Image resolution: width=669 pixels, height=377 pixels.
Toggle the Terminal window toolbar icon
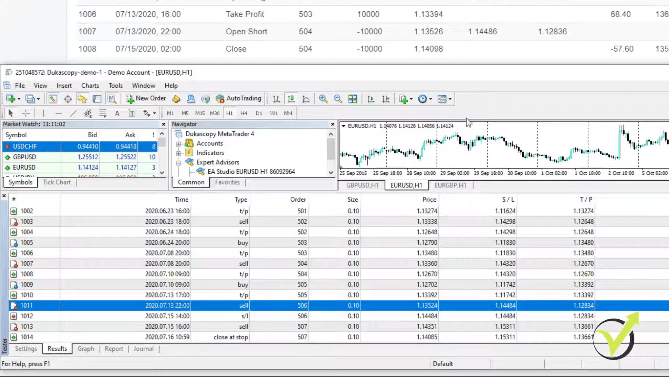pyautogui.click(x=97, y=99)
